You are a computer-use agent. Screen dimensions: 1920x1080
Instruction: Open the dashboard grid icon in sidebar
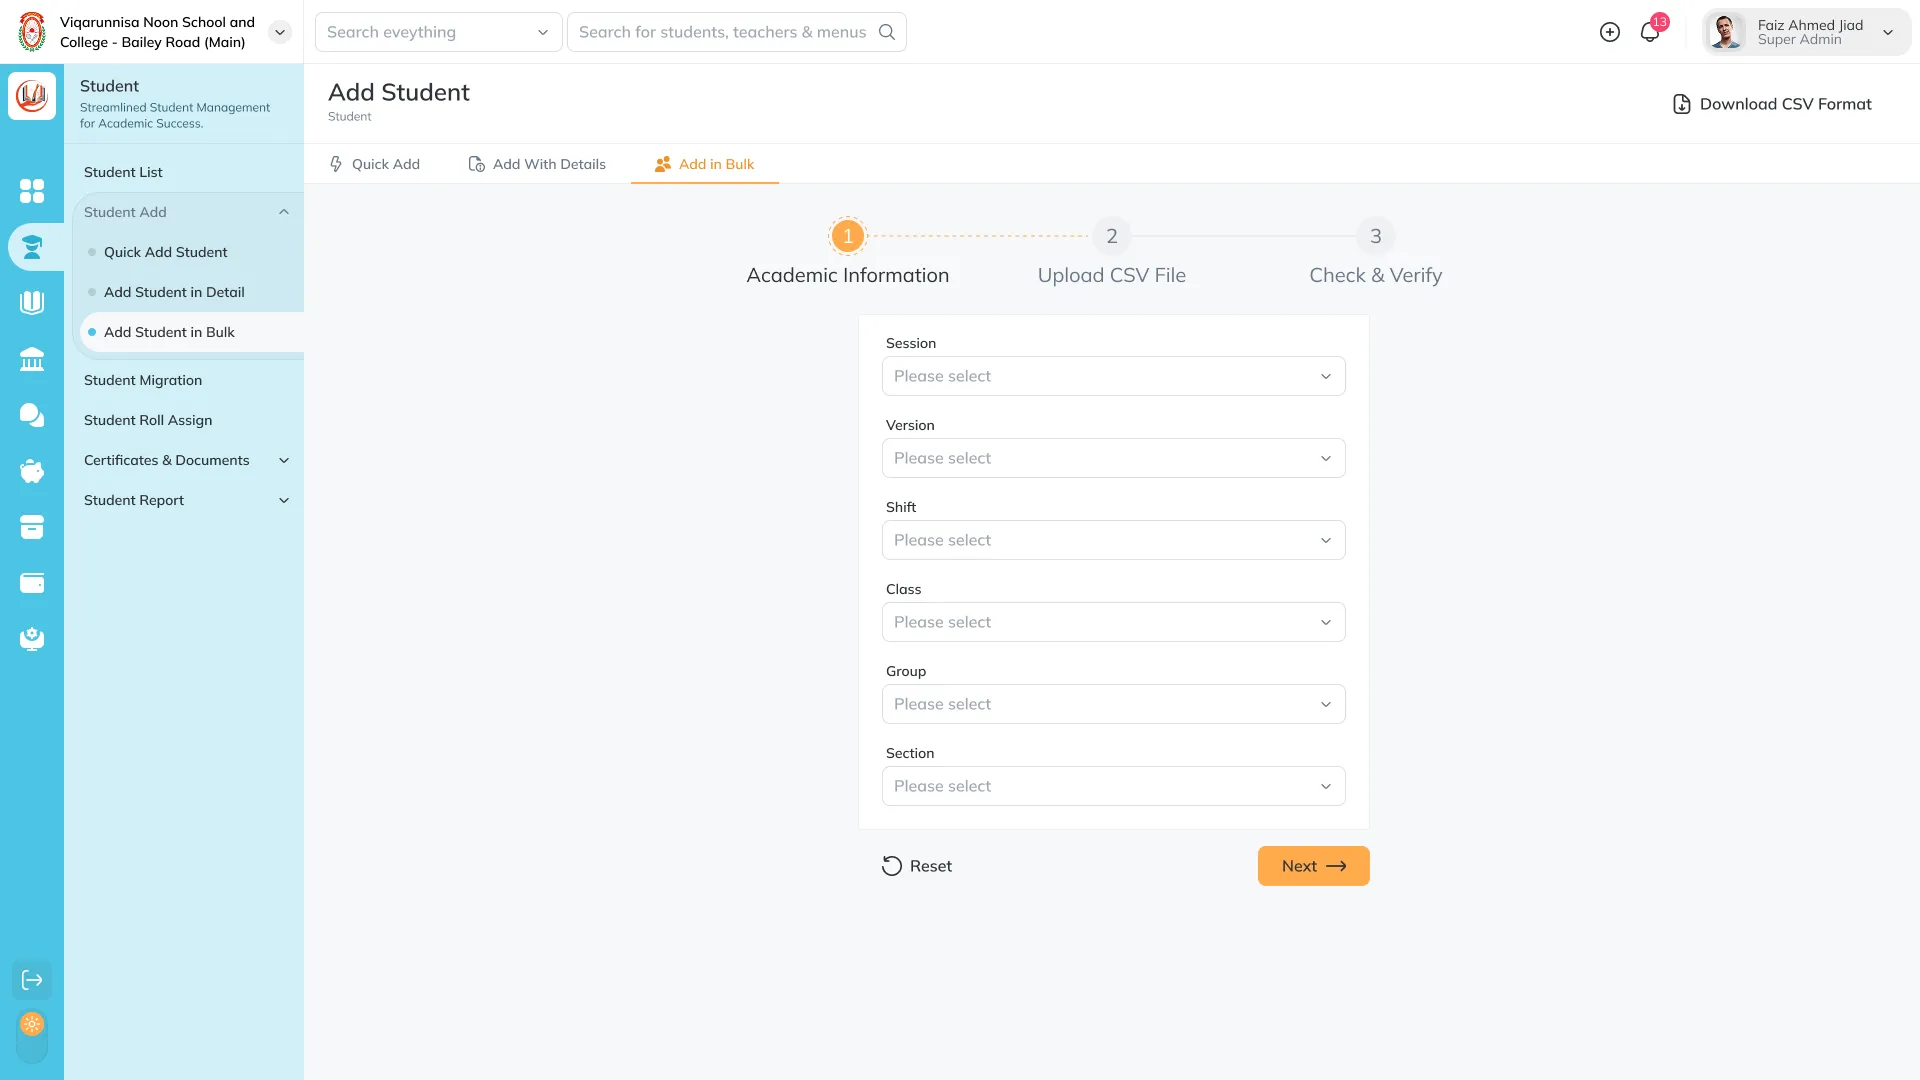(32, 191)
